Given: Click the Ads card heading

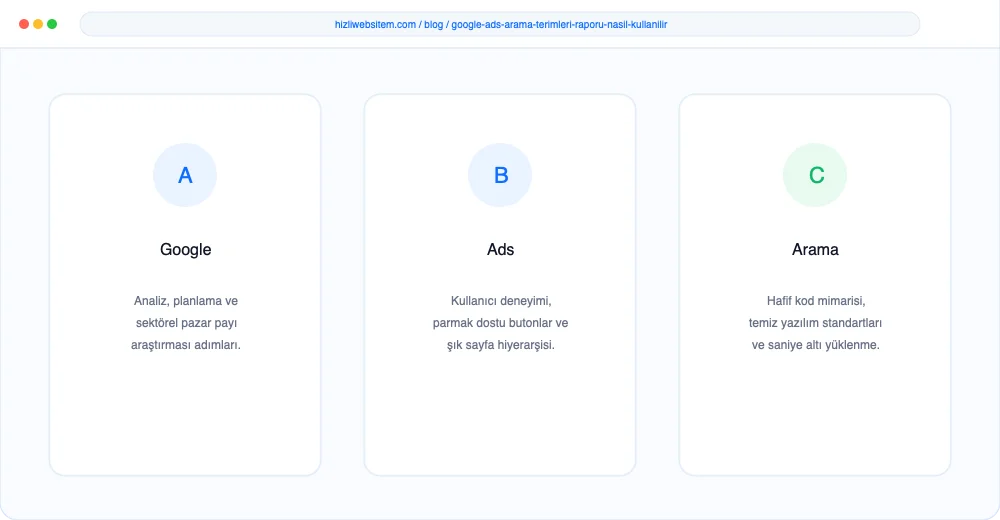Looking at the screenshot, I should click(501, 249).
